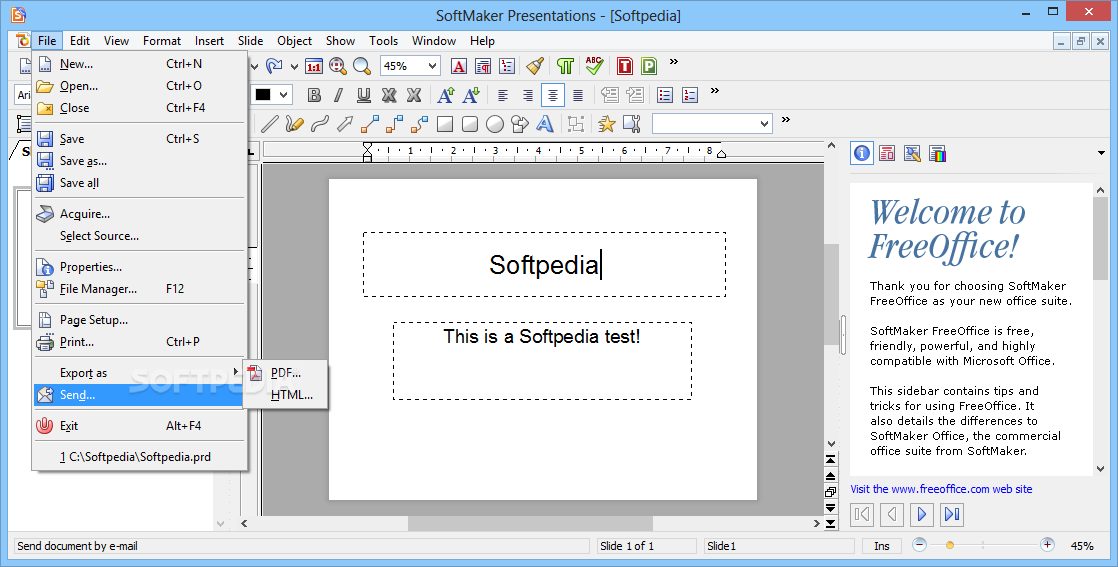Click the redo arrow icon
Screen dimensions: 1118x567
pyautogui.click(x=274, y=66)
